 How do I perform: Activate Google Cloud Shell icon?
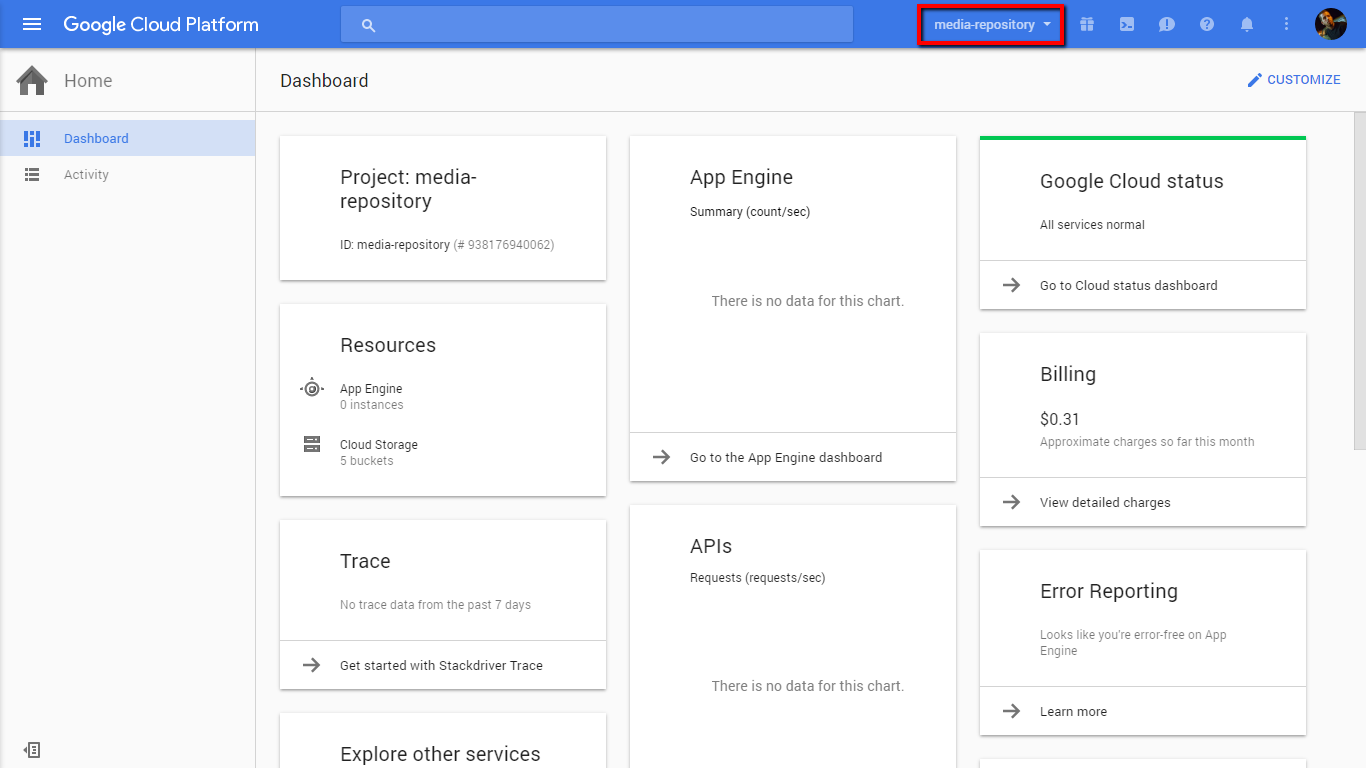pos(1127,24)
